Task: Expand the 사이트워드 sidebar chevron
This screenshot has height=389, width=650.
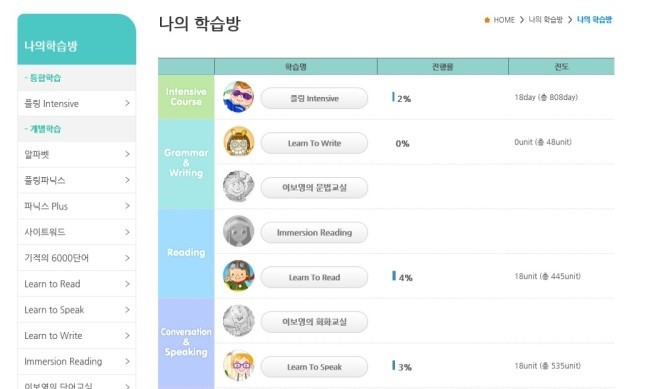Action: pyautogui.click(x=127, y=232)
